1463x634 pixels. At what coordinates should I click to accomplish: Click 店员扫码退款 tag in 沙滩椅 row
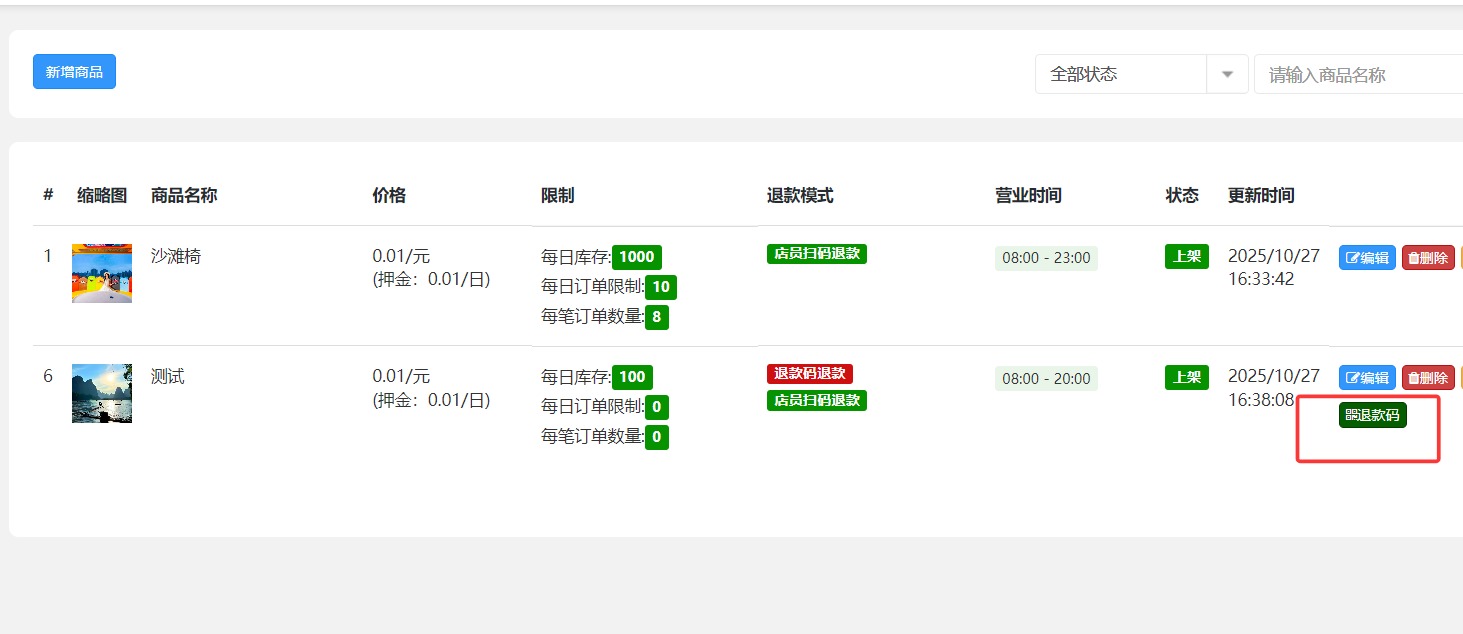(x=816, y=254)
